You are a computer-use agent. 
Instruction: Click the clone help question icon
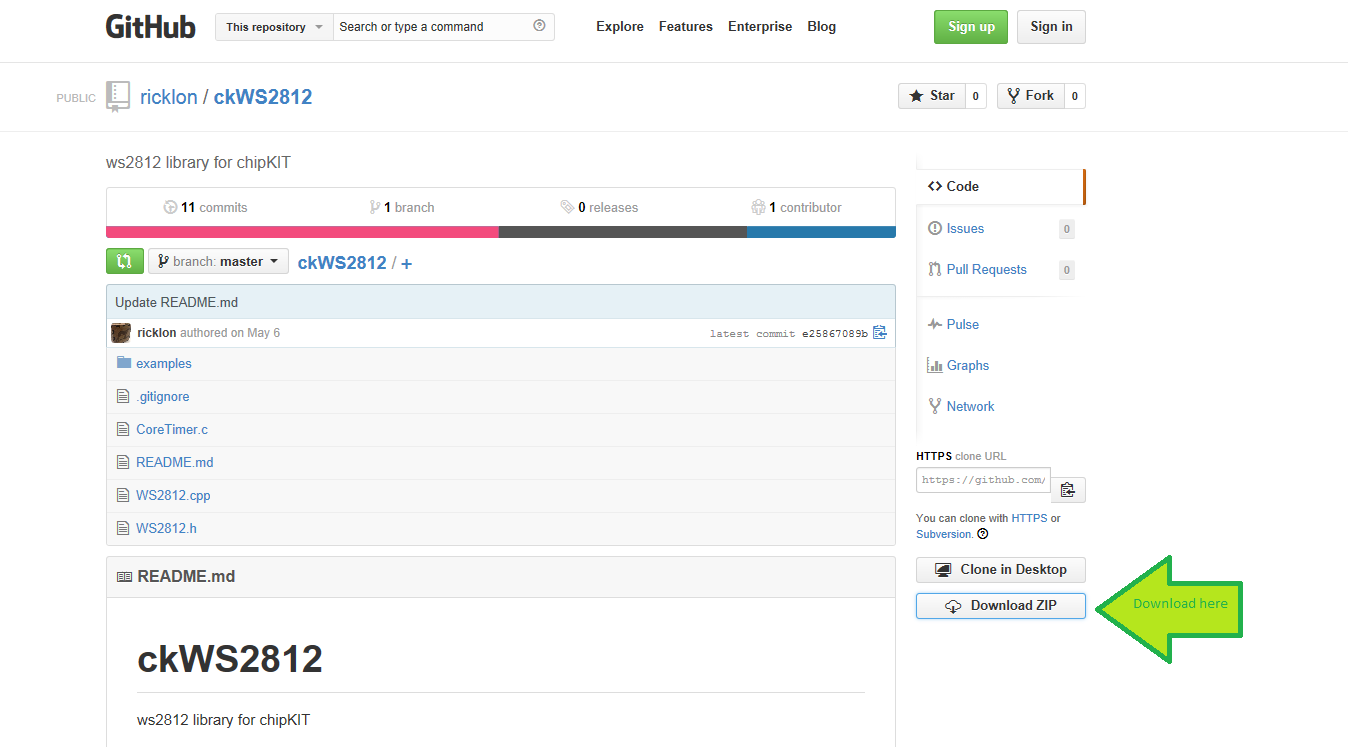(982, 534)
